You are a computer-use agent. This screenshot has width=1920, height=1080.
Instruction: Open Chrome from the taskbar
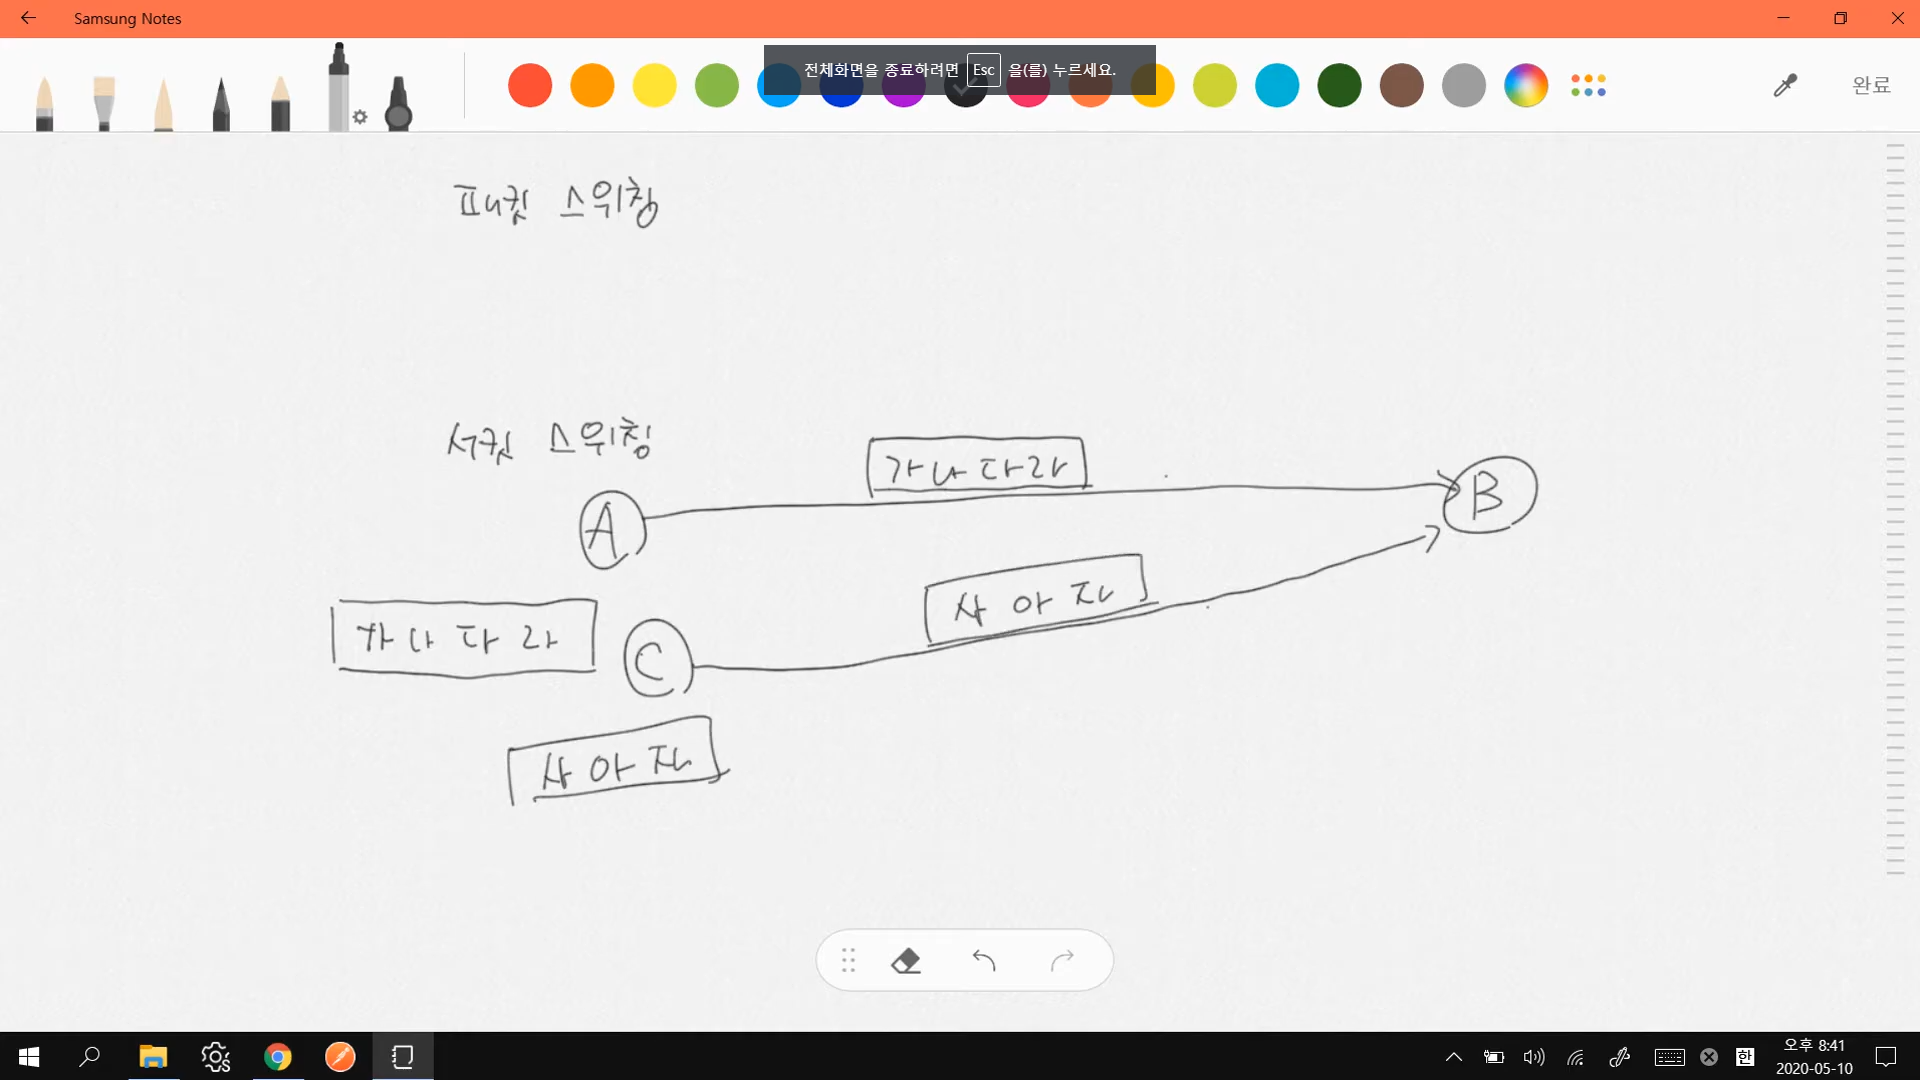[x=278, y=1057]
